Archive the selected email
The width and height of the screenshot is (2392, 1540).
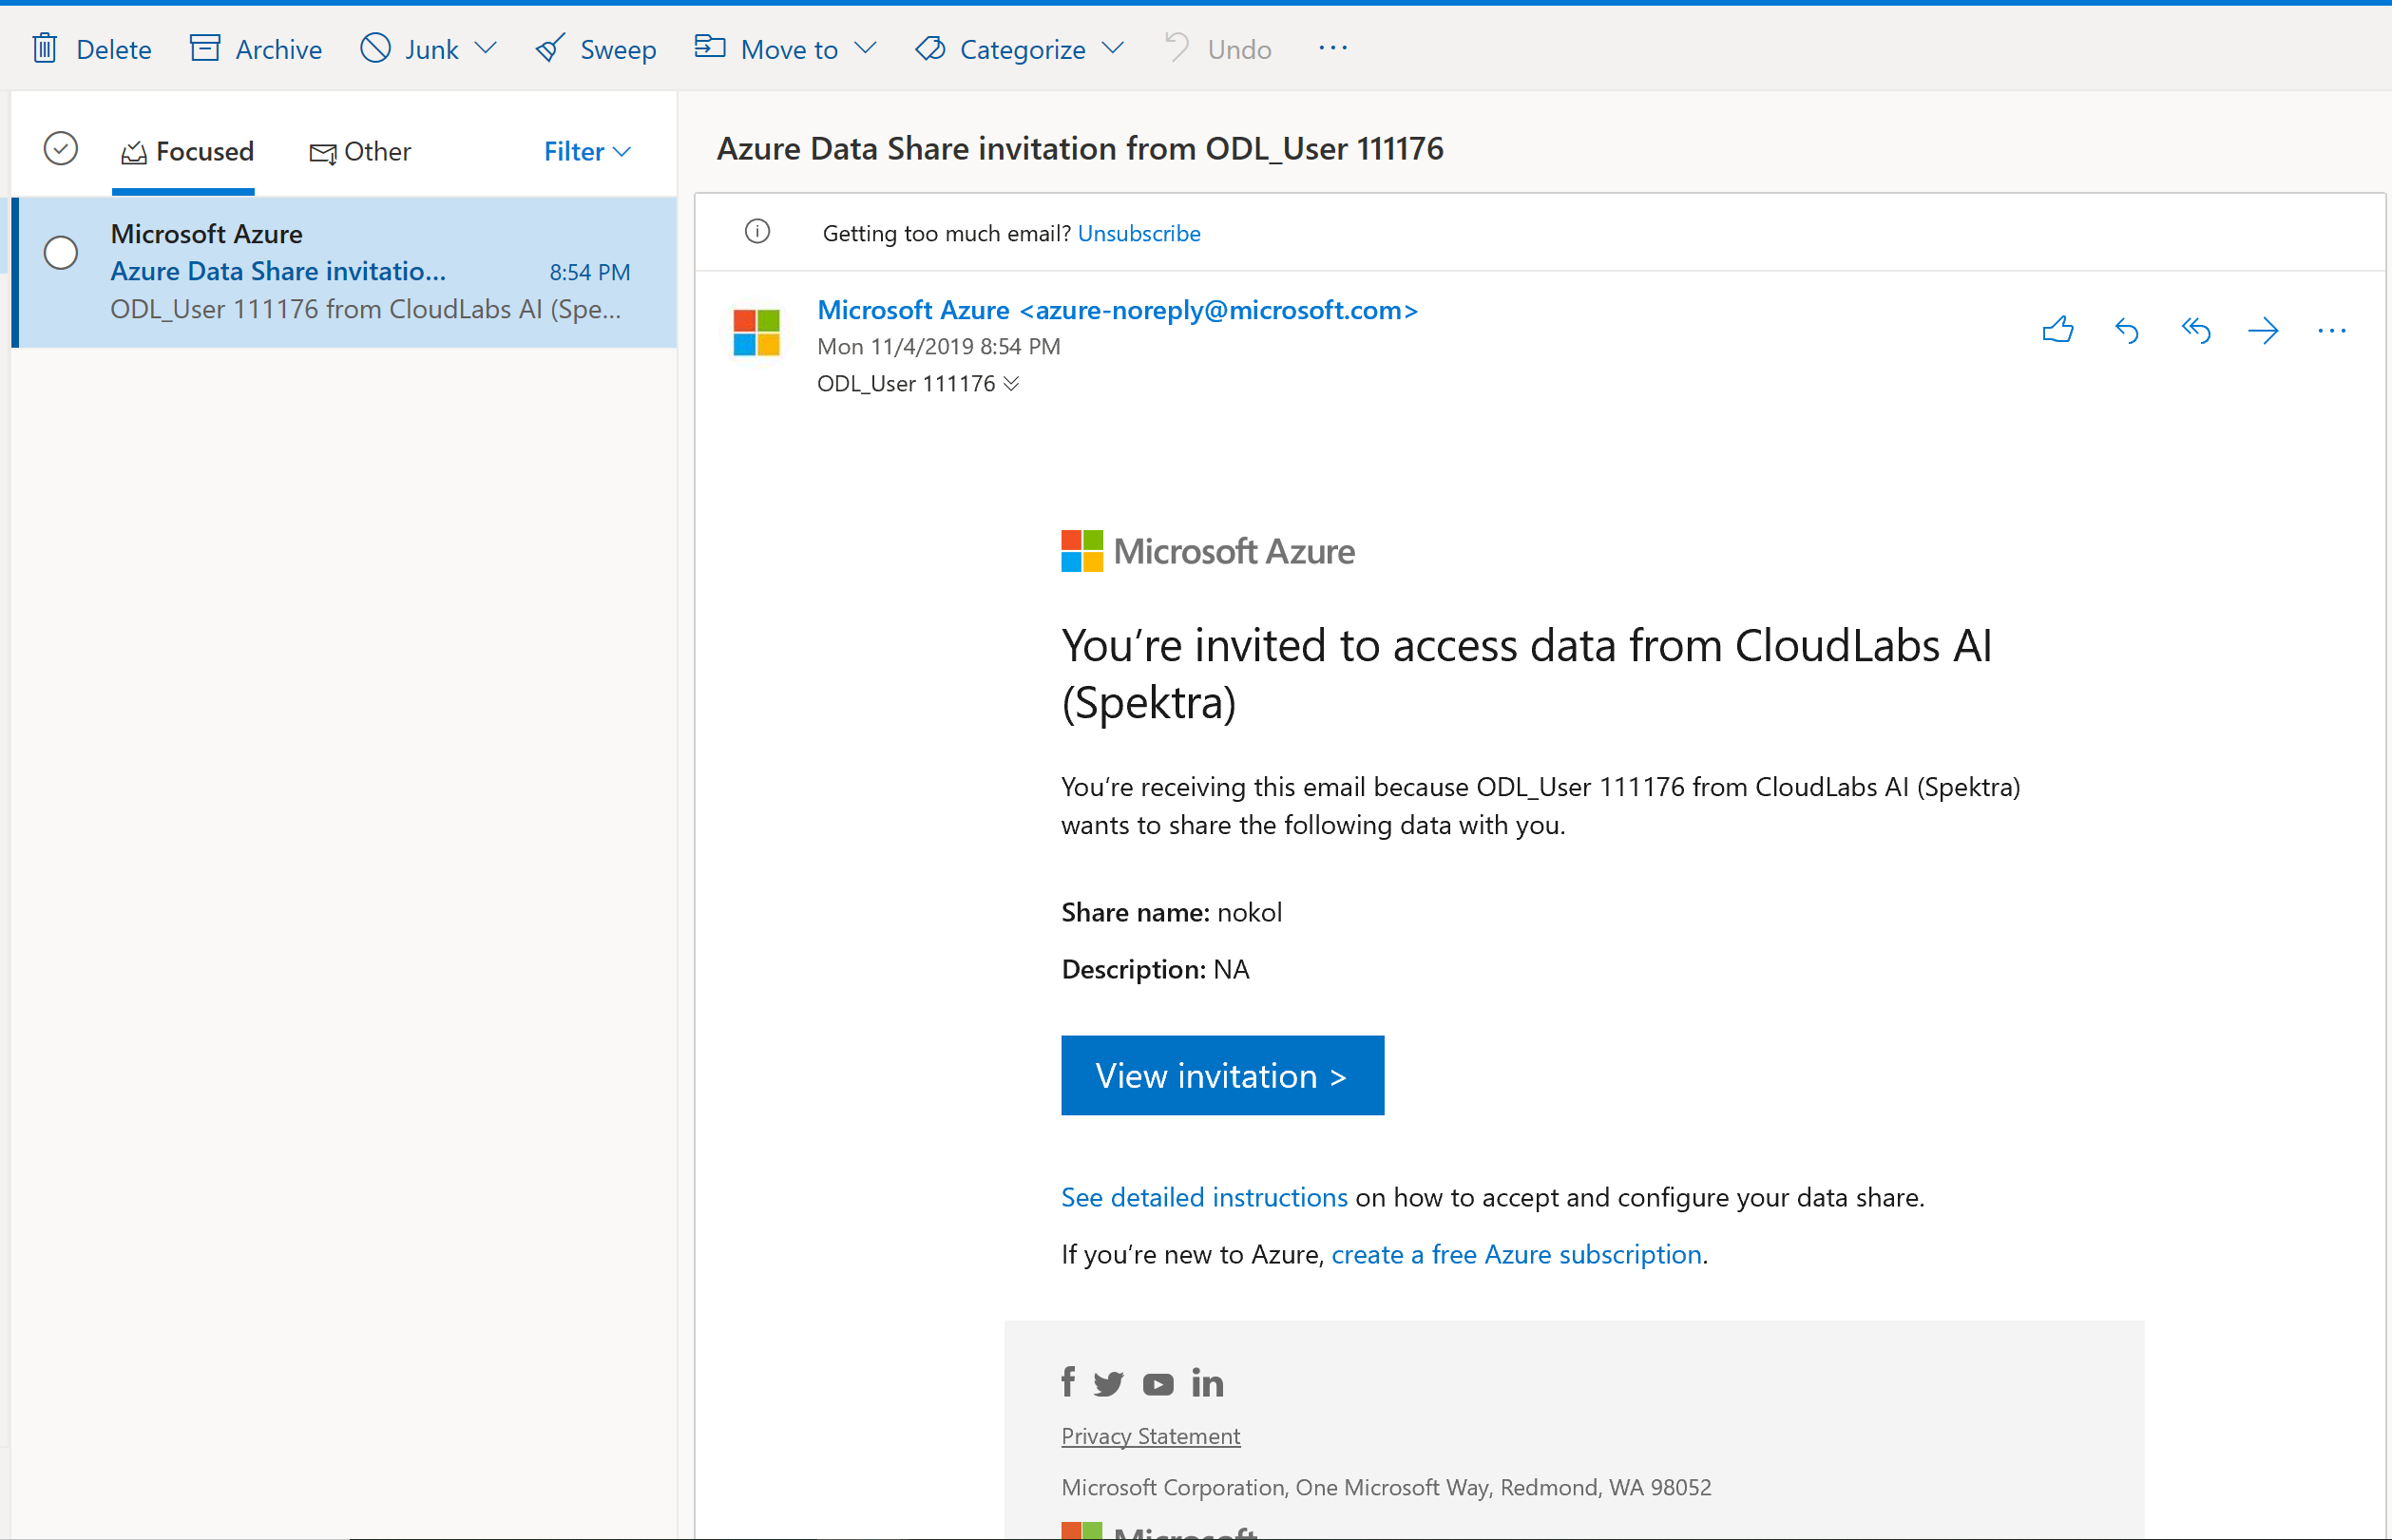coord(256,48)
